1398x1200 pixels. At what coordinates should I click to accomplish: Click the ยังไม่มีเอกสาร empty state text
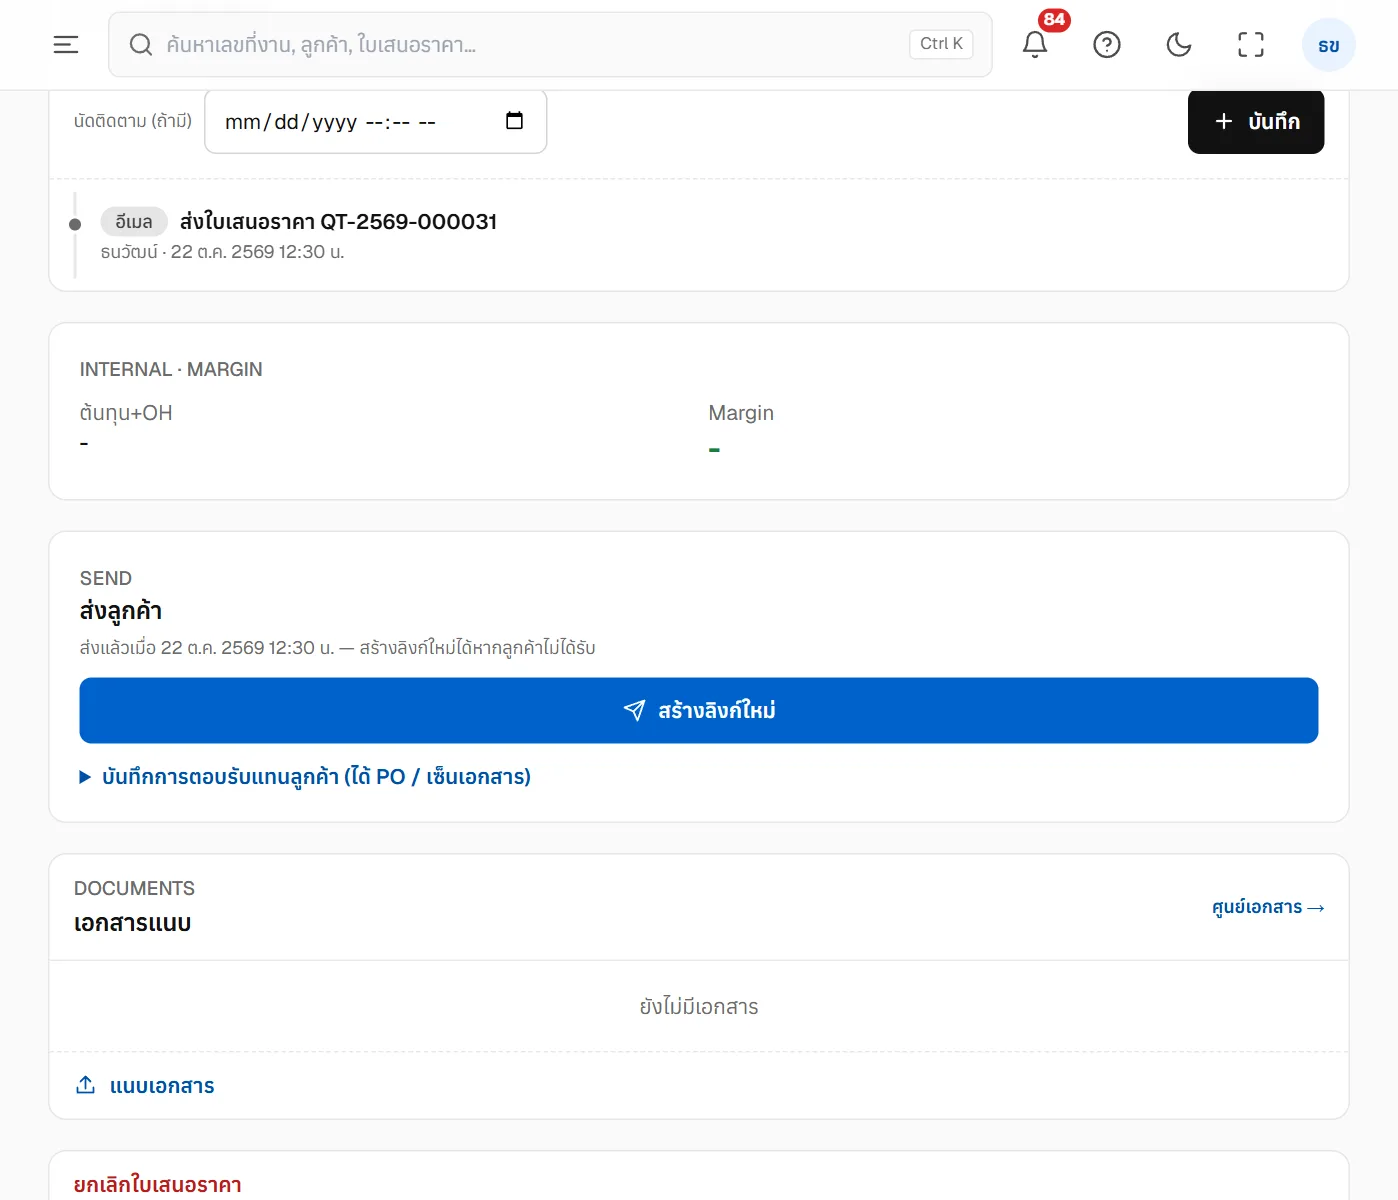tap(699, 1007)
